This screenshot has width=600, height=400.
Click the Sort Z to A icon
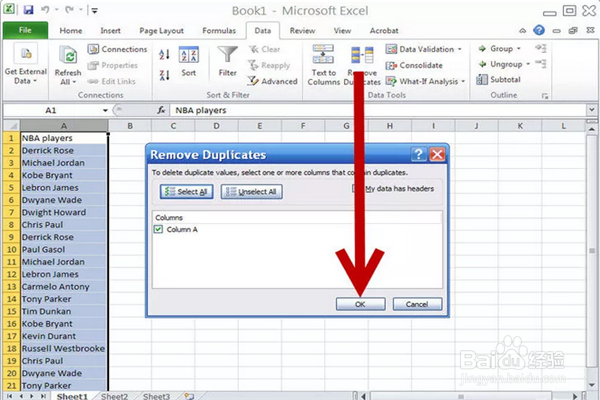(x=164, y=75)
